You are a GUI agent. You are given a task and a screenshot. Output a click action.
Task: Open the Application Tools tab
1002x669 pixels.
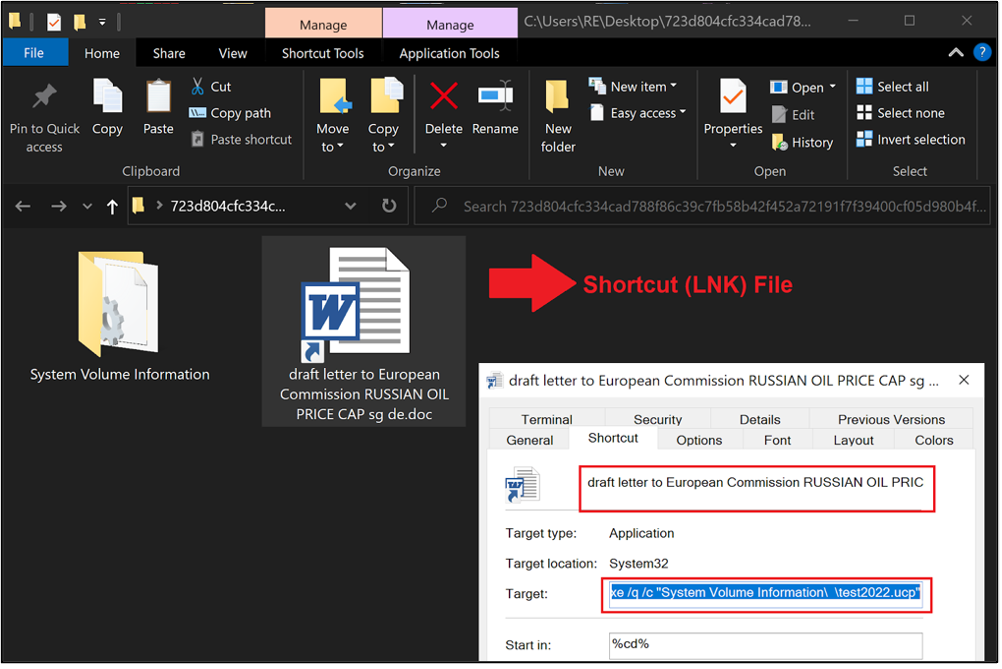(449, 53)
